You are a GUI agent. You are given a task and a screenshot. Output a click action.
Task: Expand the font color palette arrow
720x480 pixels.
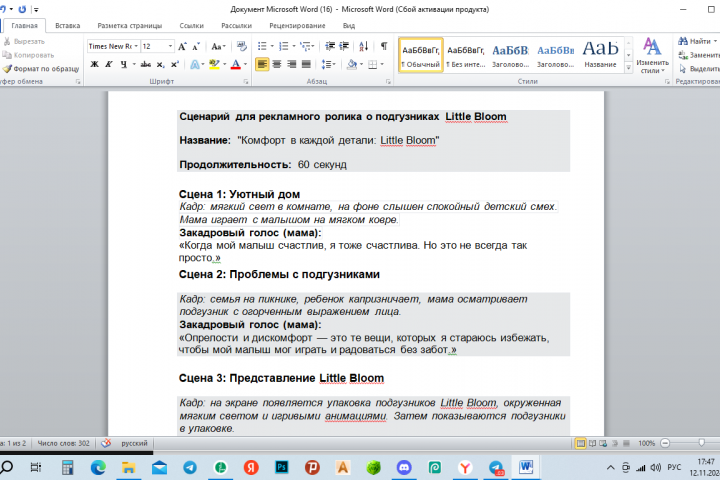[245, 64]
